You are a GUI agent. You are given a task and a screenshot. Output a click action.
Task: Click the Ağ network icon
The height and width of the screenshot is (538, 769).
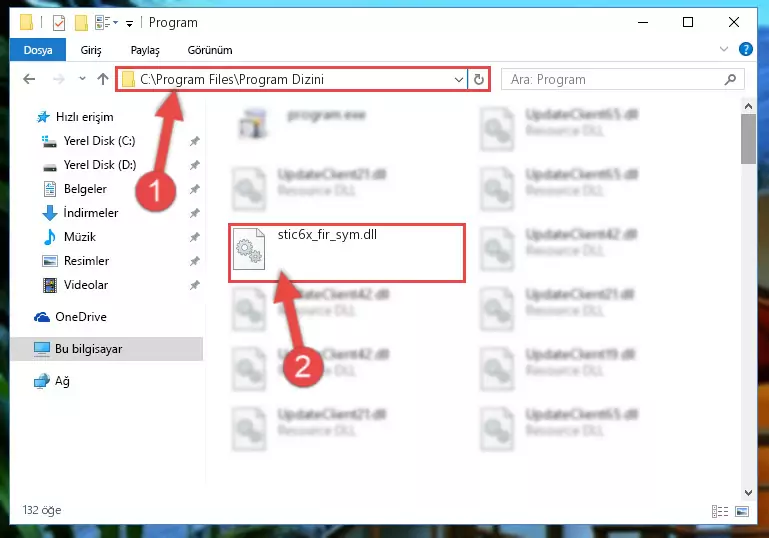(x=42, y=381)
